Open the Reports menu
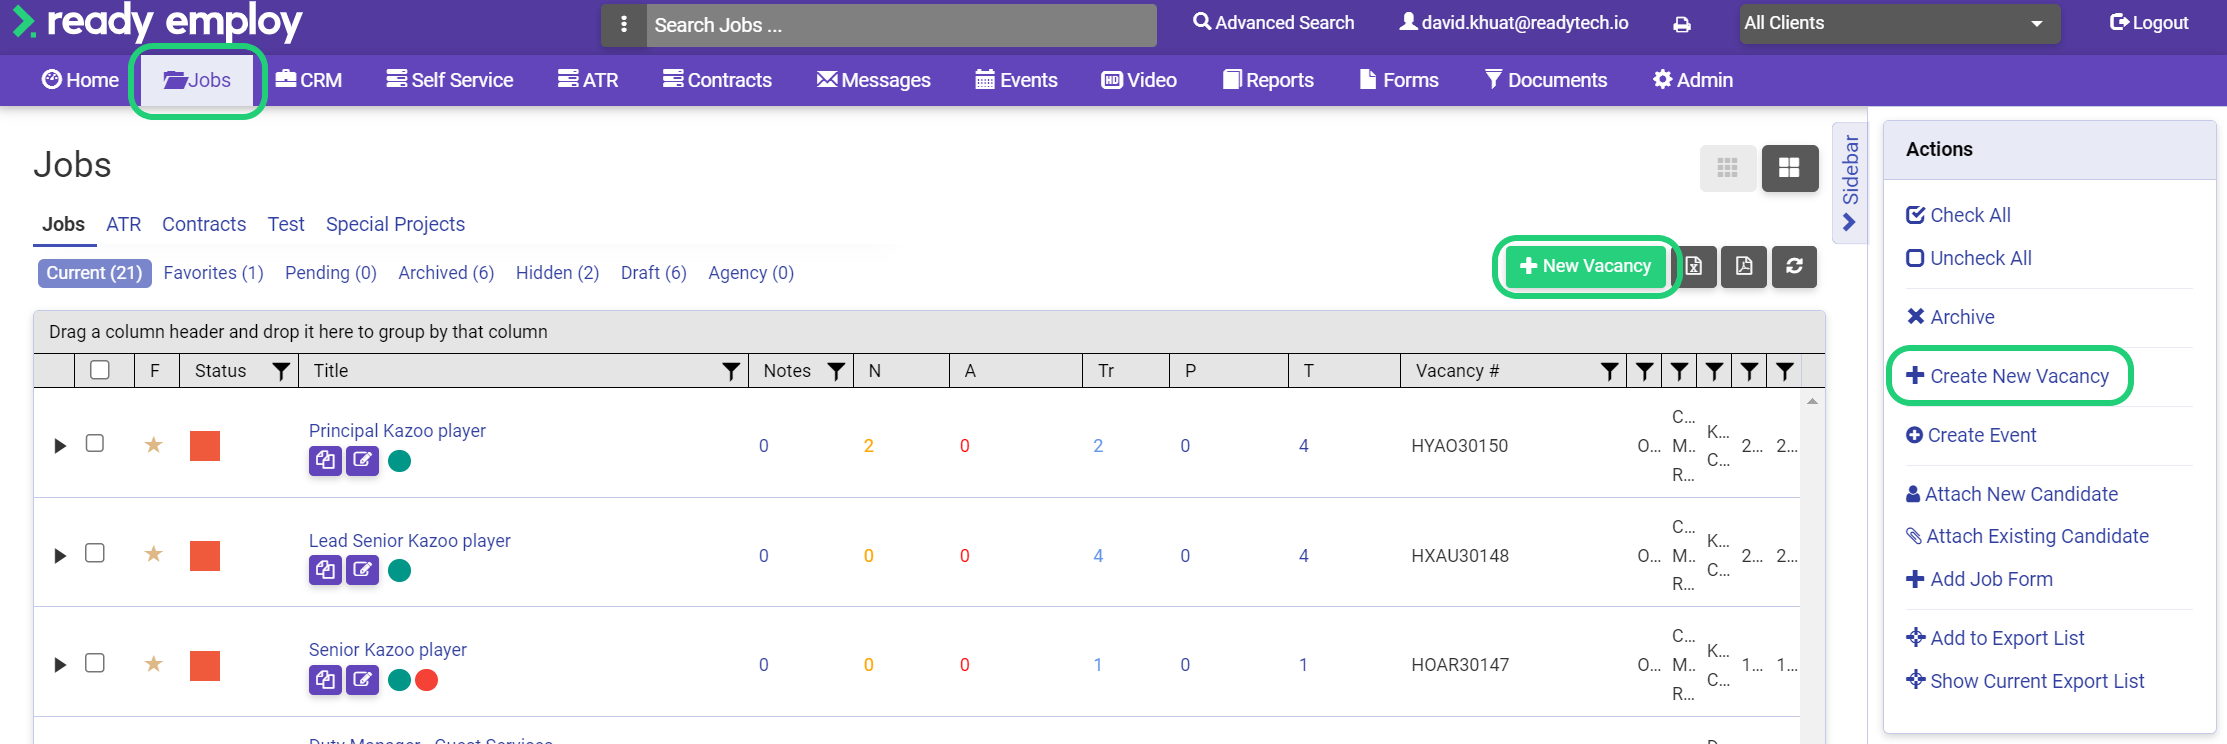 click(1268, 80)
